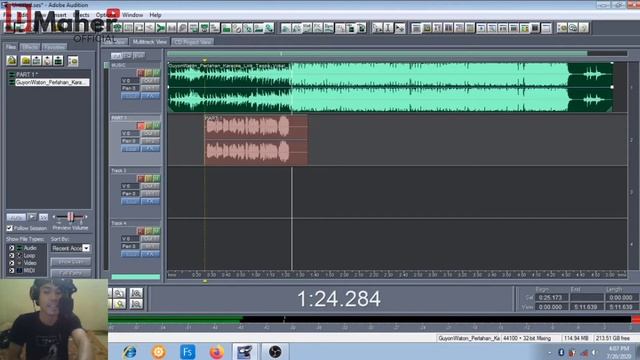Image resolution: width=640 pixels, height=360 pixels.
Task: Solo the MUSIC track
Action: tap(148, 73)
